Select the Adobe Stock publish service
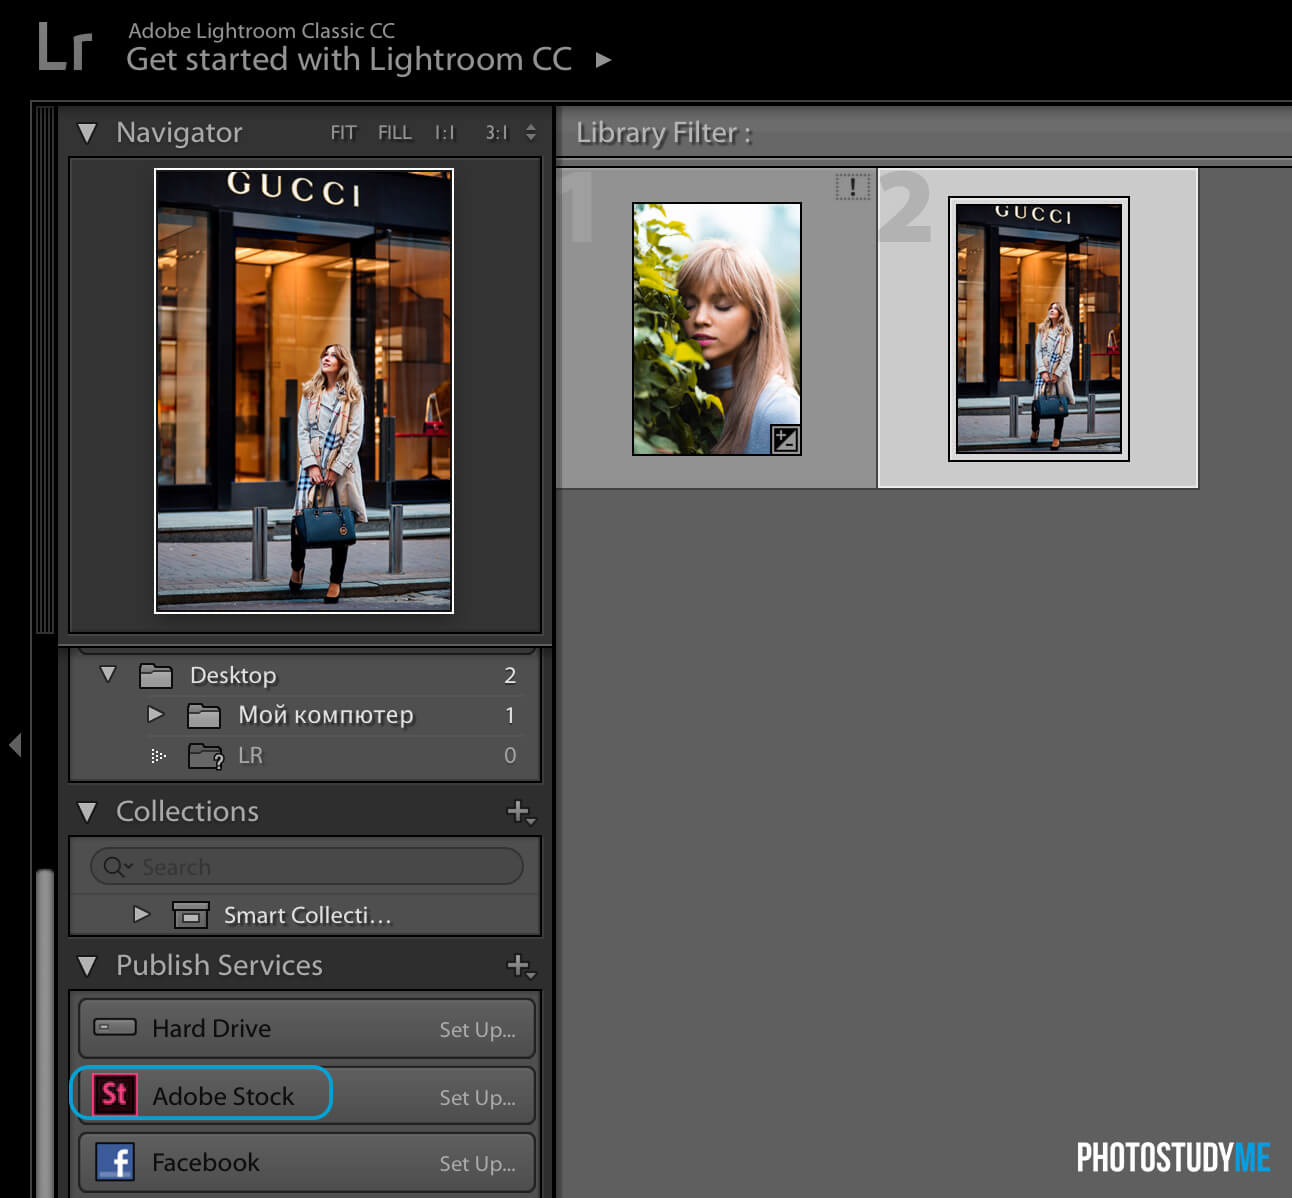The image size is (1292, 1198). 307,1095
